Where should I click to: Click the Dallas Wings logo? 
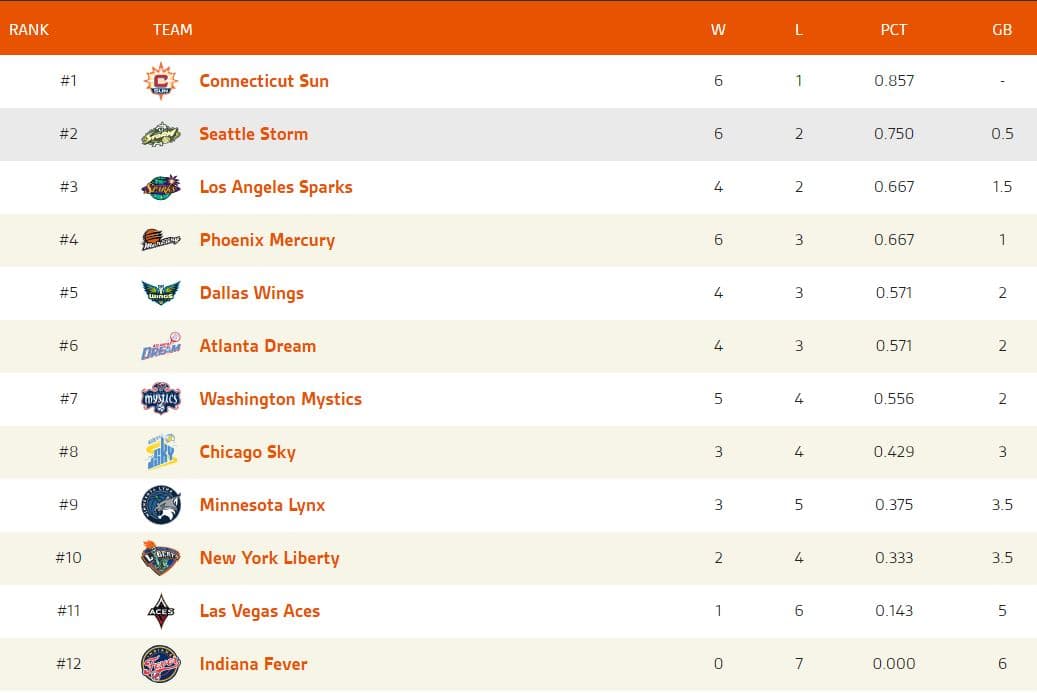pos(161,293)
